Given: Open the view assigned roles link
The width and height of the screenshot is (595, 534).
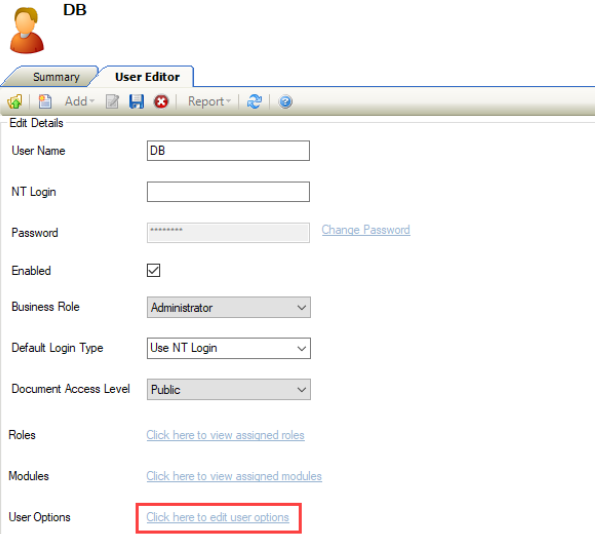Looking at the screenshot, I should (225, 435).
